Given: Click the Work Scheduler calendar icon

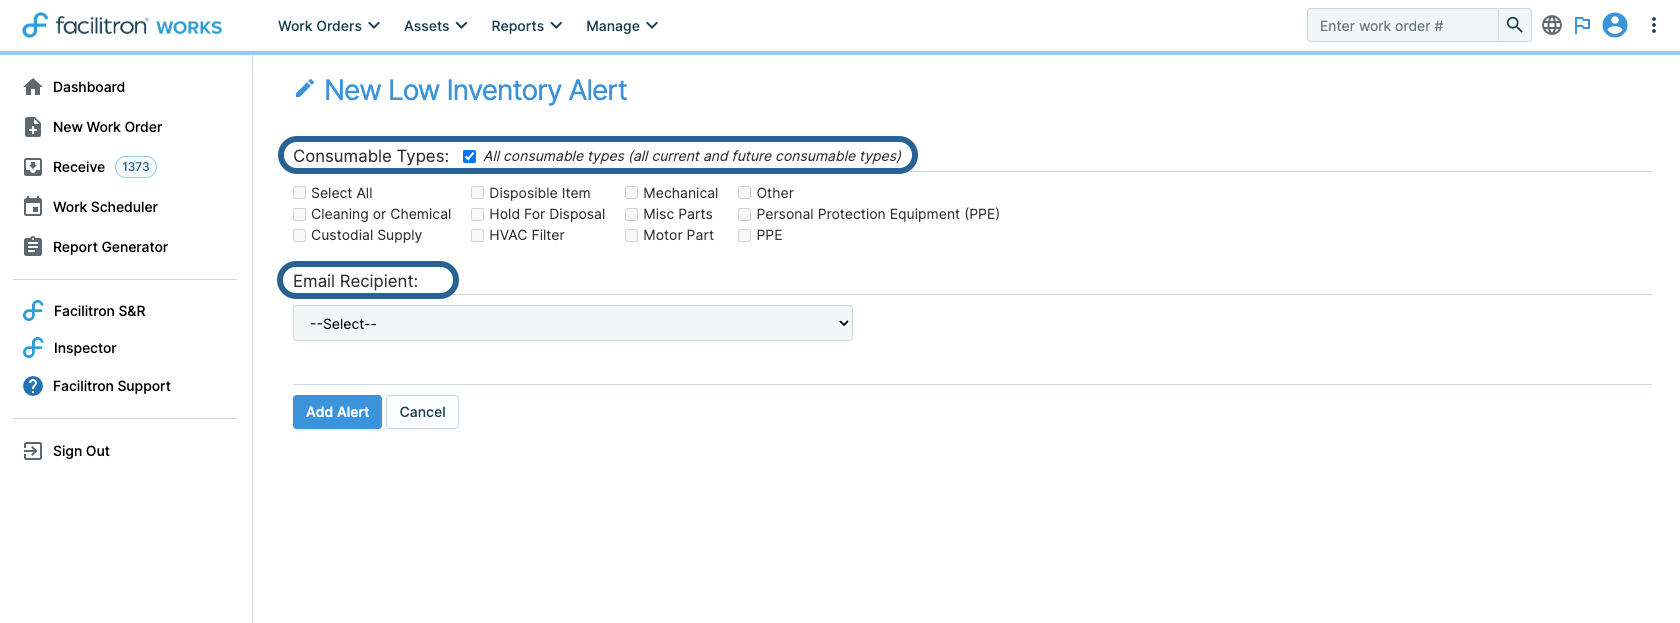Looking at the screenshot, I should coord(33,207).
